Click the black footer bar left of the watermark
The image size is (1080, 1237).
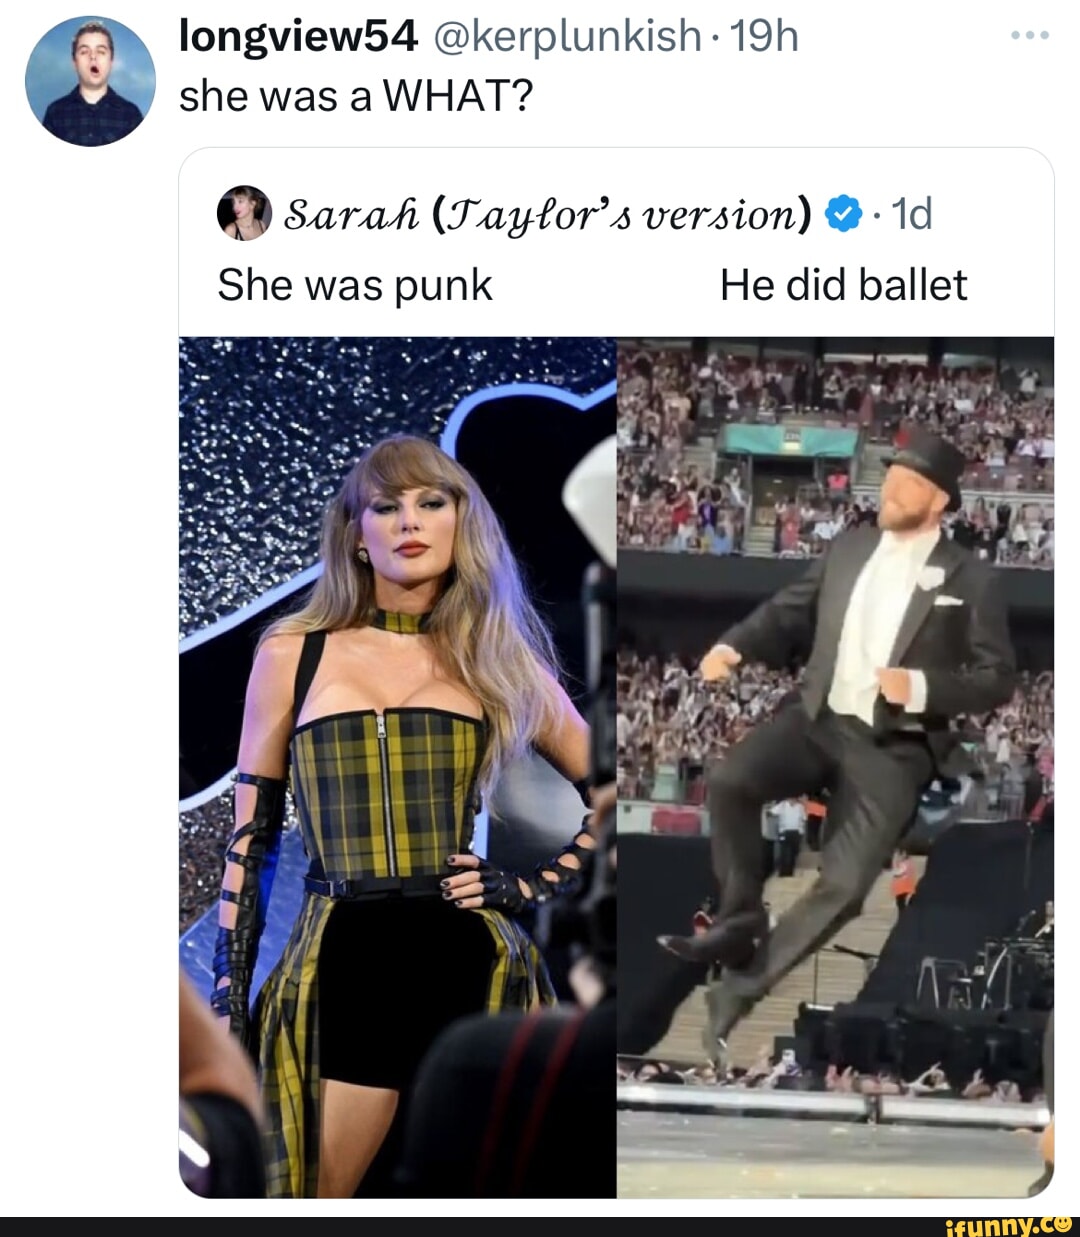450,1226
